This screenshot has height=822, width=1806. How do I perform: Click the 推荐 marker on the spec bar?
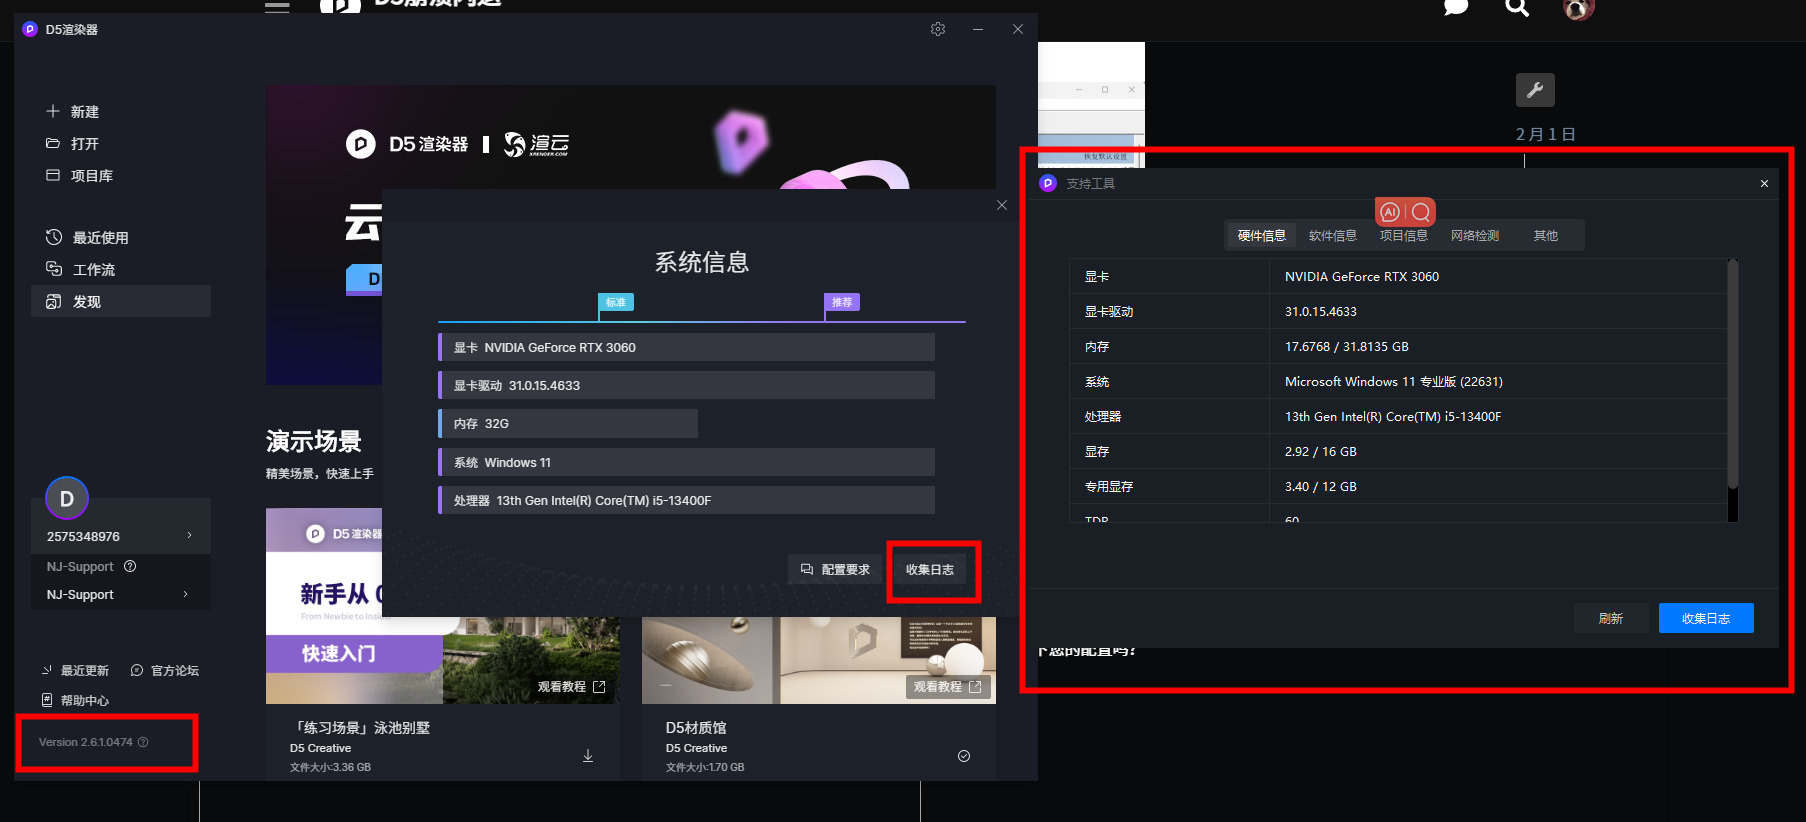click(842, 302)
